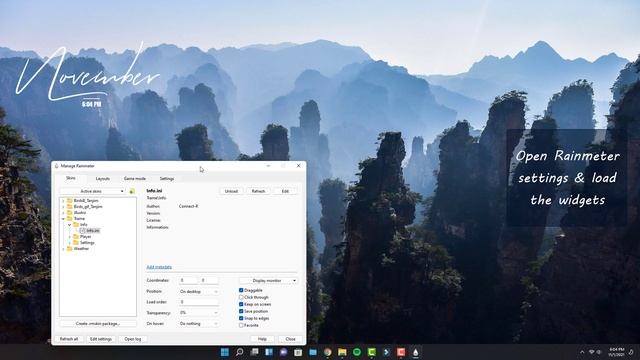The width and height of the screenshot is (640, 360).
Task: Click the Close button at dialog bottom
Action: pyautogui.click(x=291, y=339)
